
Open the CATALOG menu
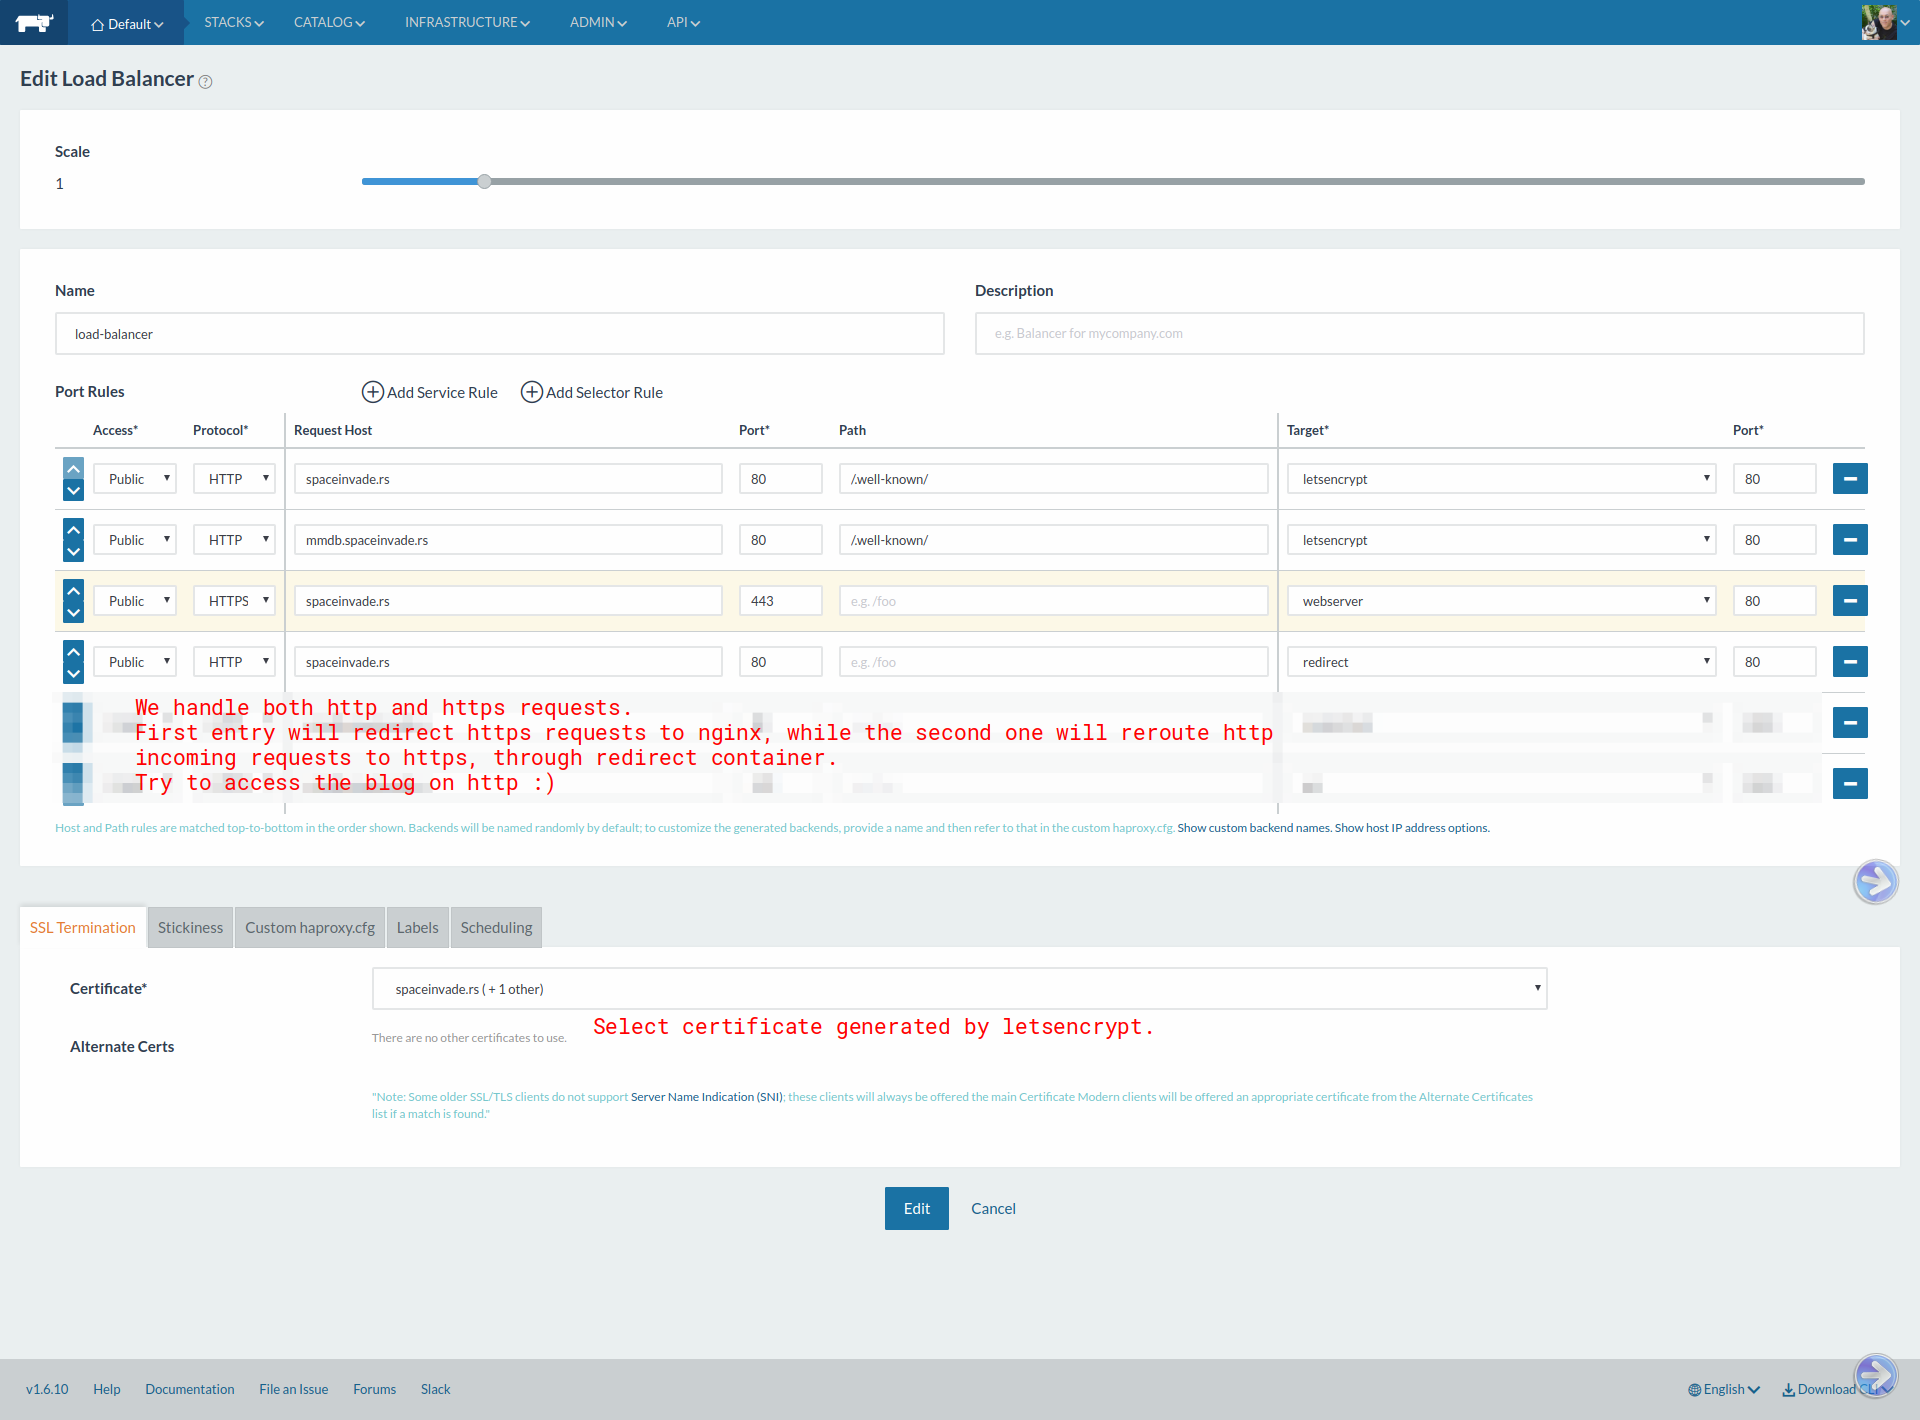click(329, 22)
